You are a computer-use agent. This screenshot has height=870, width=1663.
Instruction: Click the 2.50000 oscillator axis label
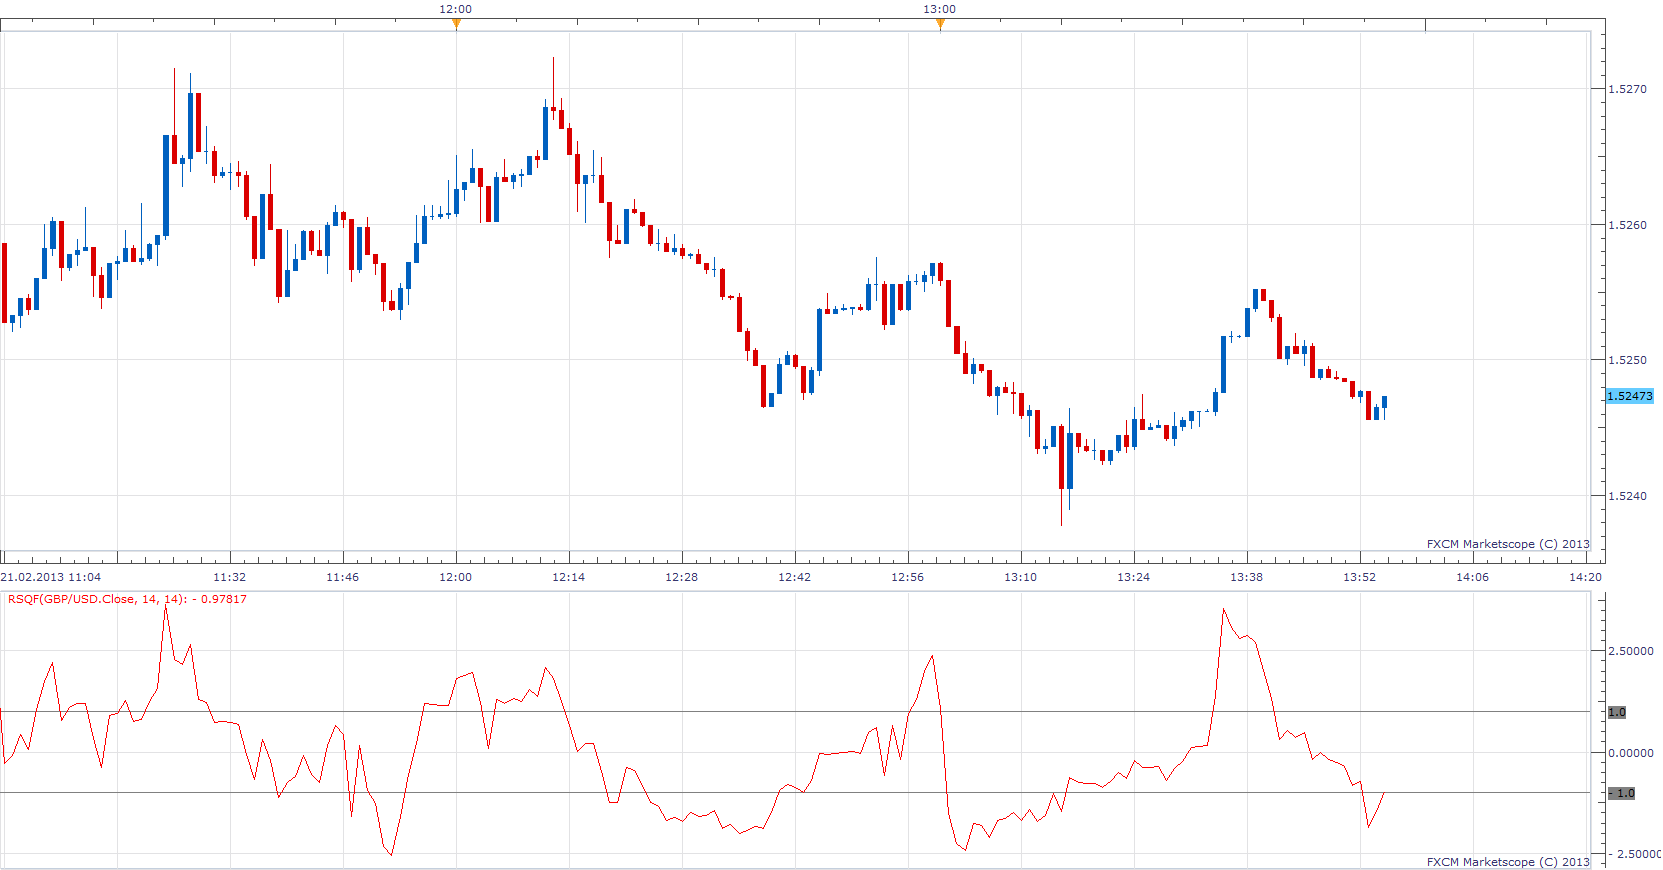[x=1630, y=651]
